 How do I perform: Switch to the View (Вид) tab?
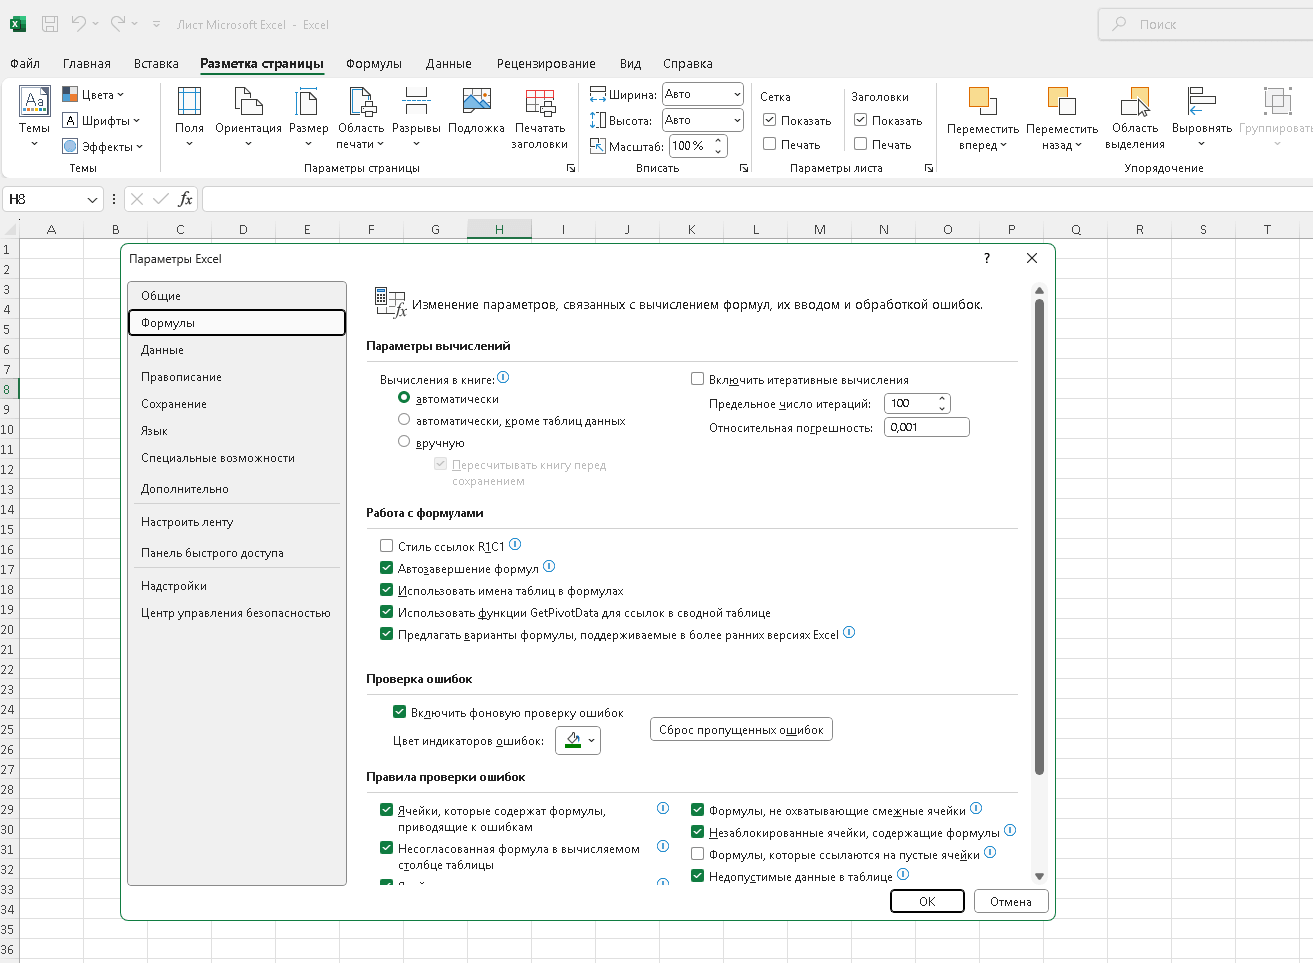tap(630, 63)
